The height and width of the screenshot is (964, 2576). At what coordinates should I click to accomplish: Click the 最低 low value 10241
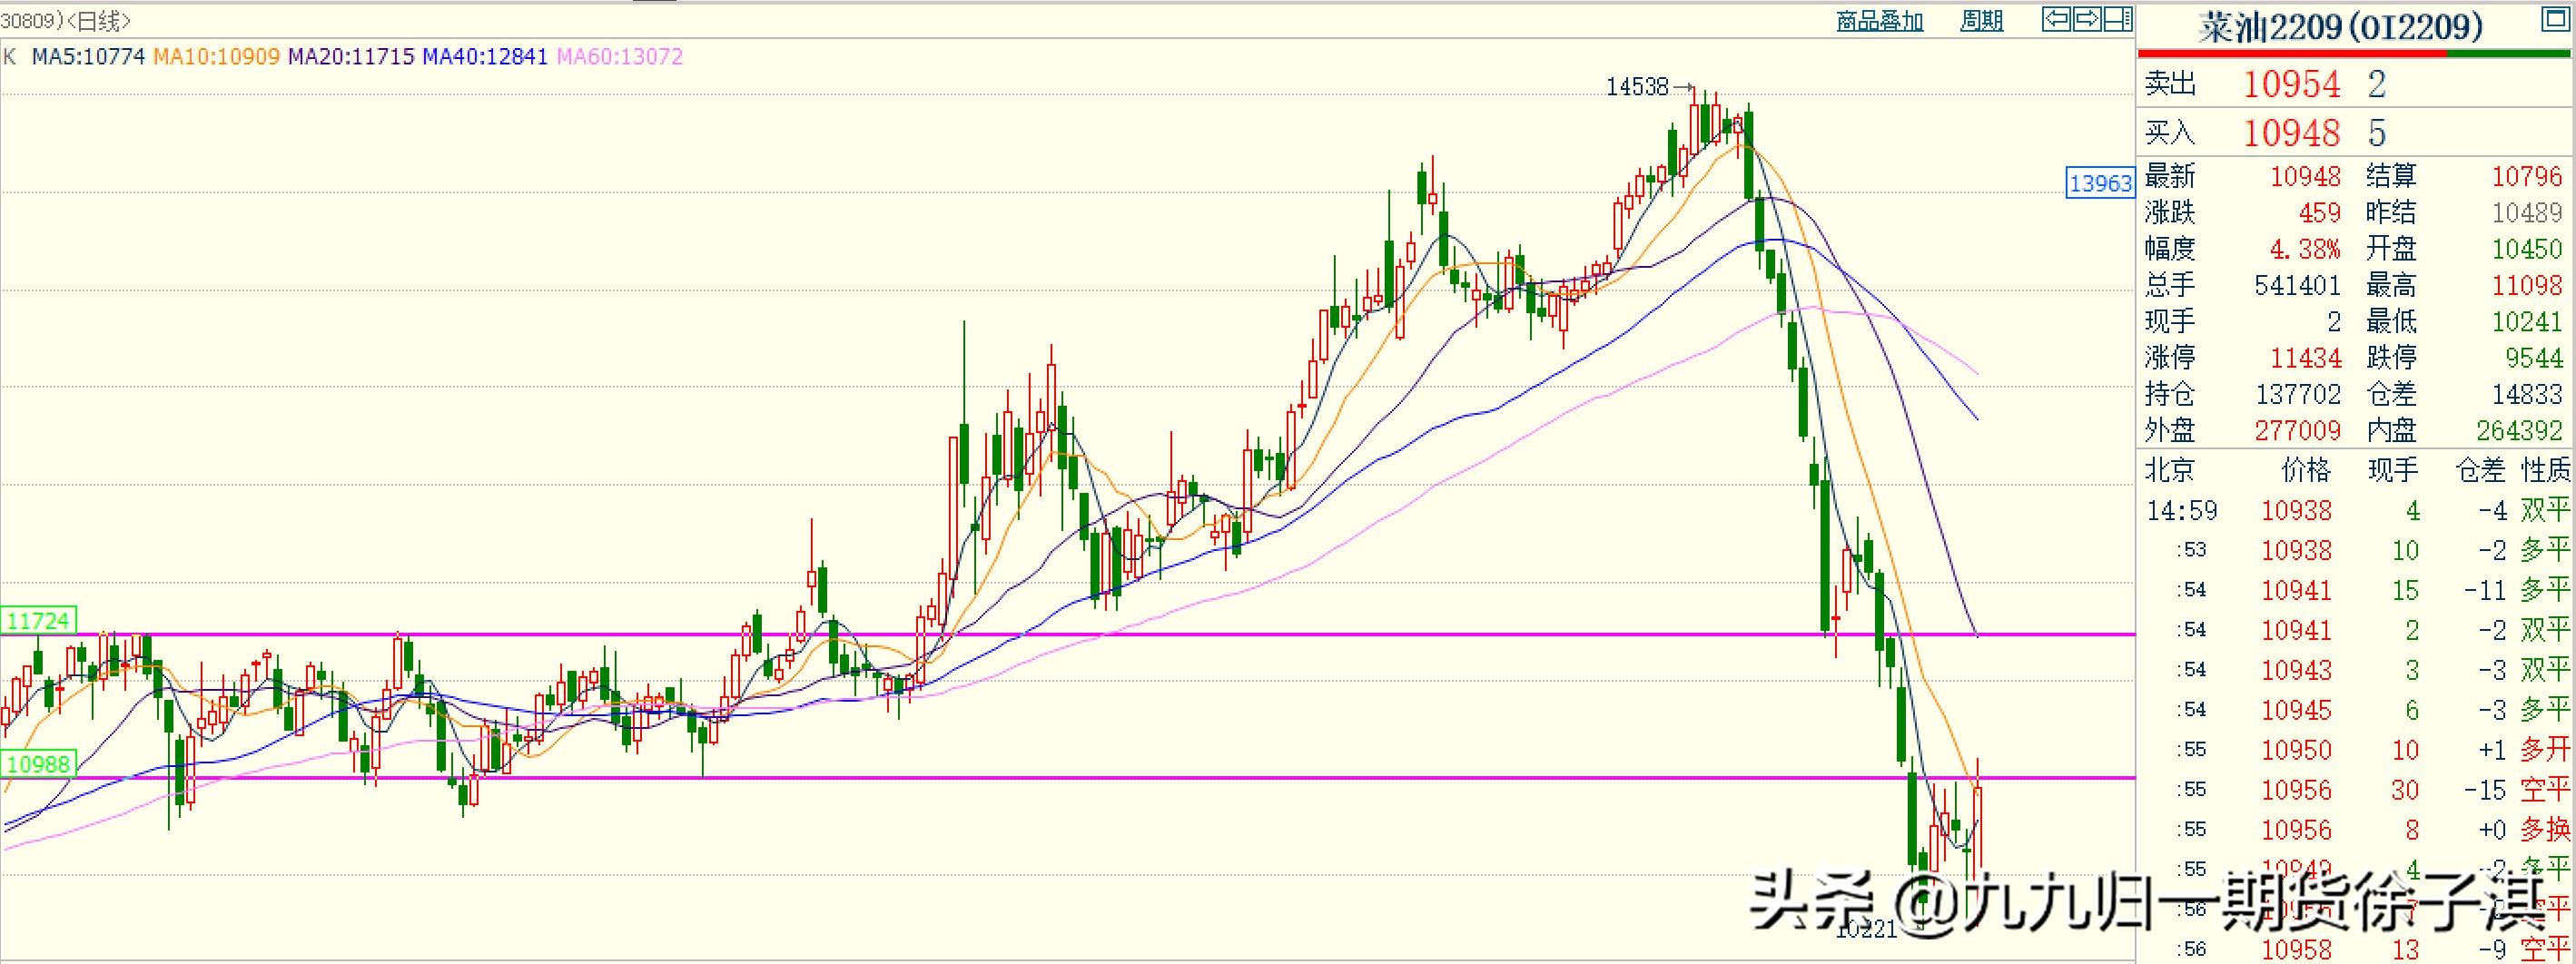[2526, 322]
